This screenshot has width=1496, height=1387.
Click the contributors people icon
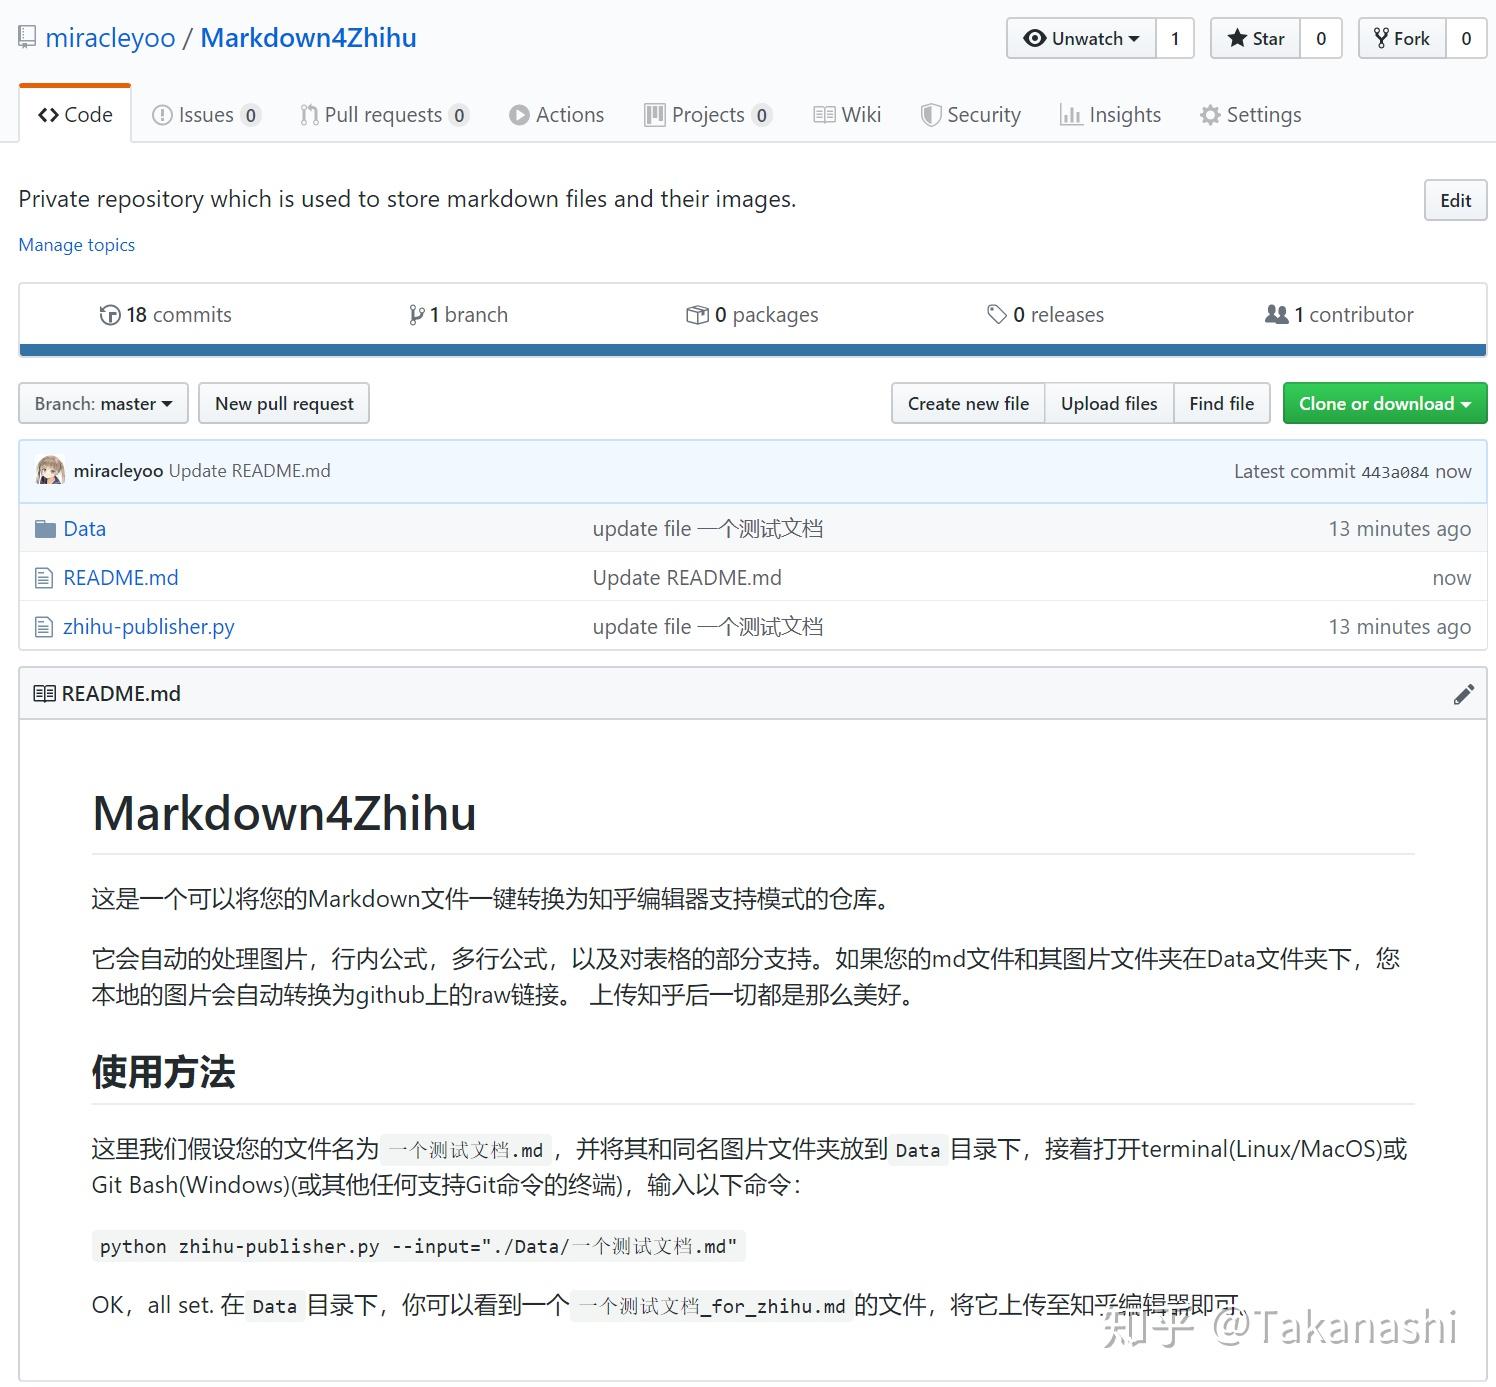1277,315
